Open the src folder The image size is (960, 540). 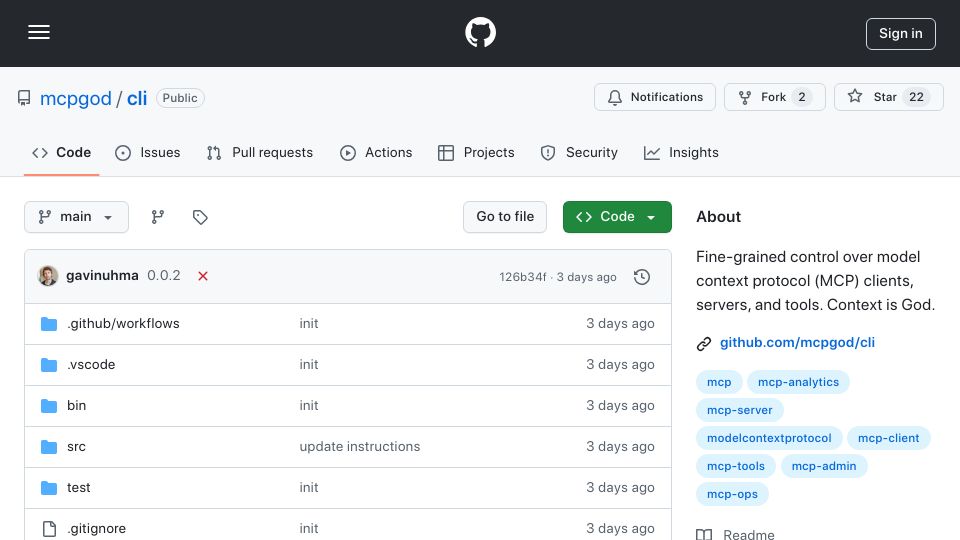[x=77, y=446]
